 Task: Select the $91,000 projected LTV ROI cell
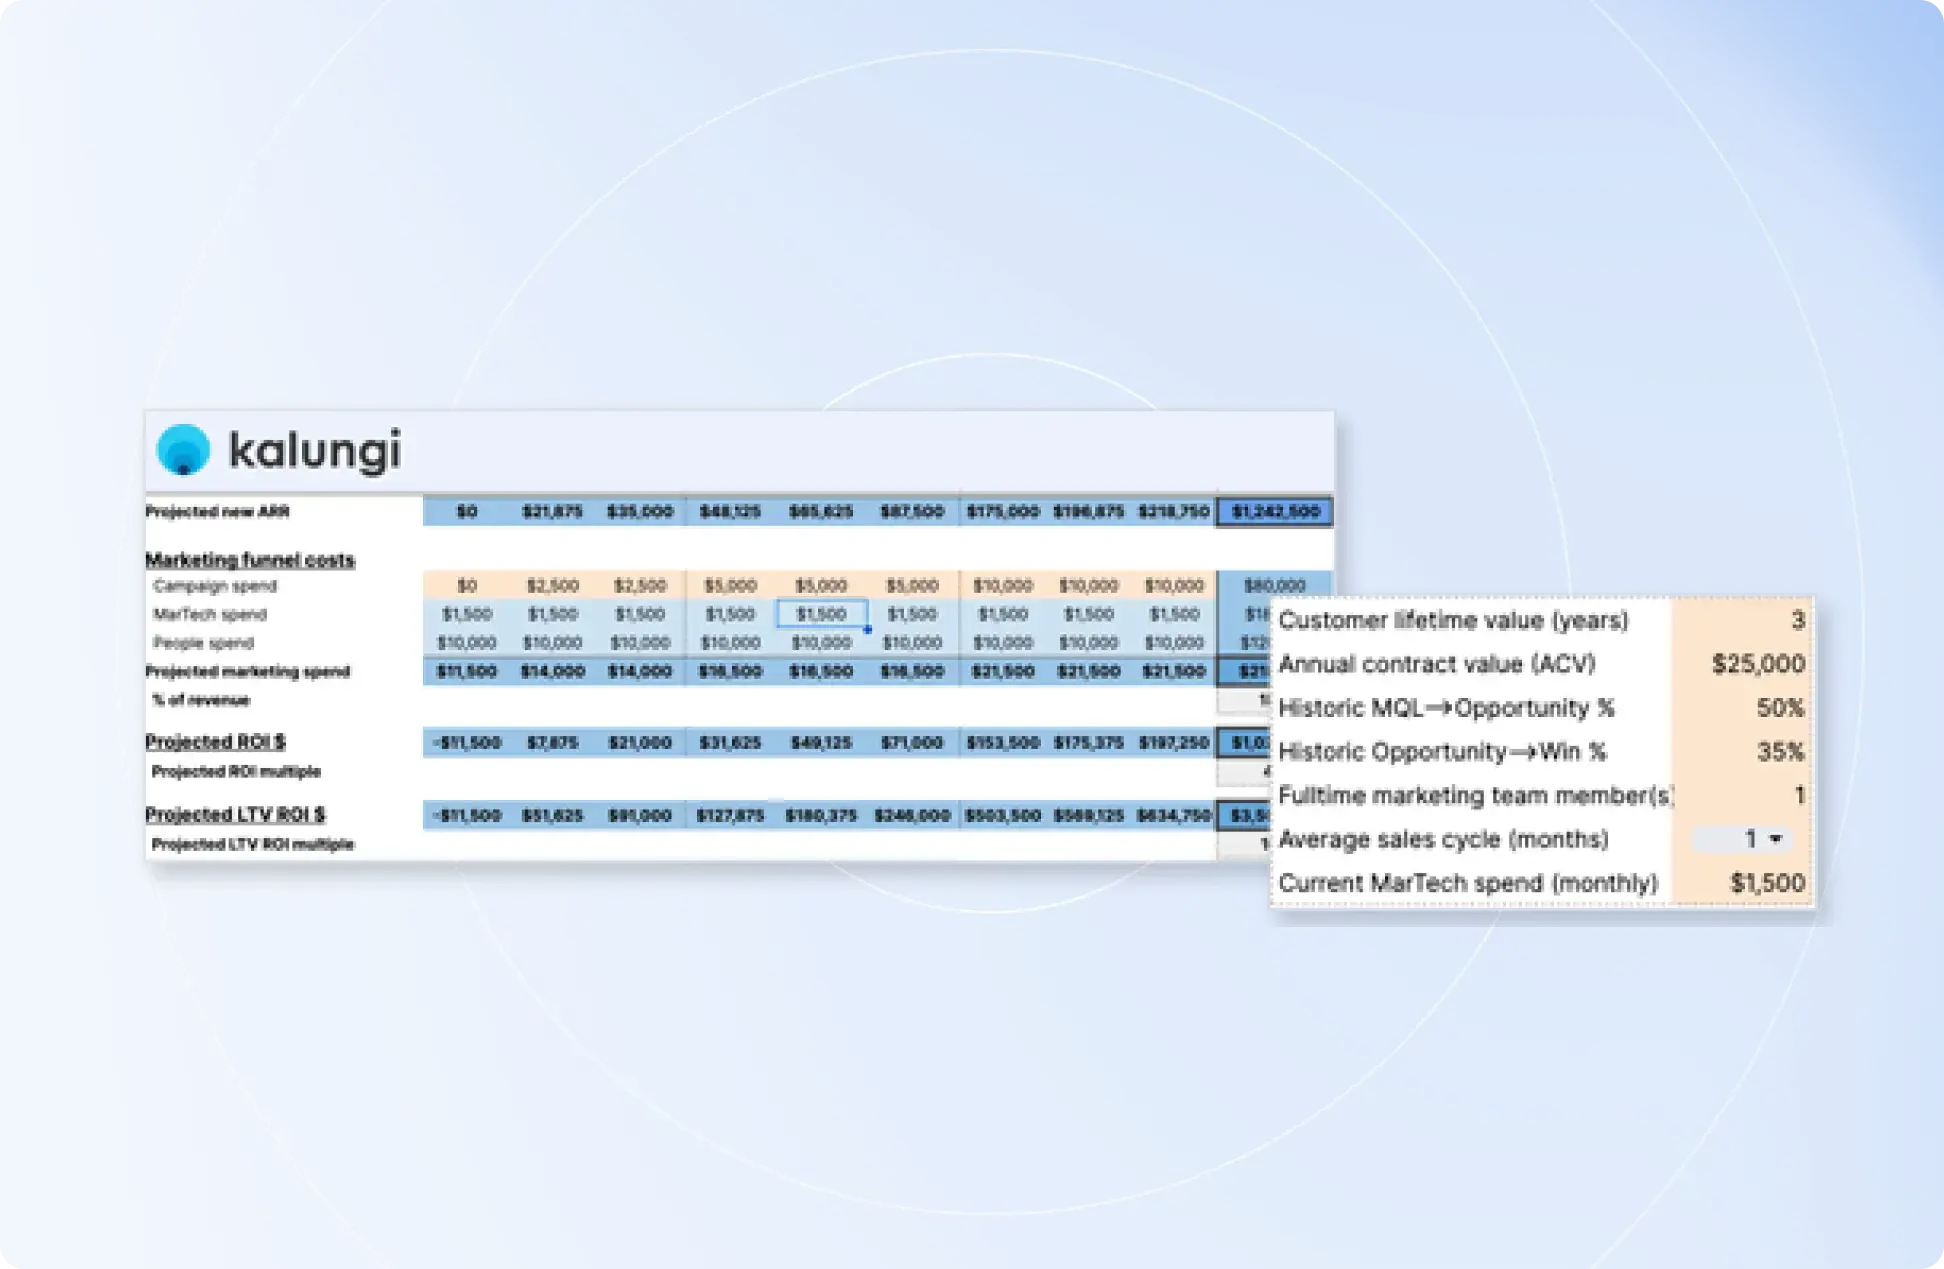tap(640, 815)
